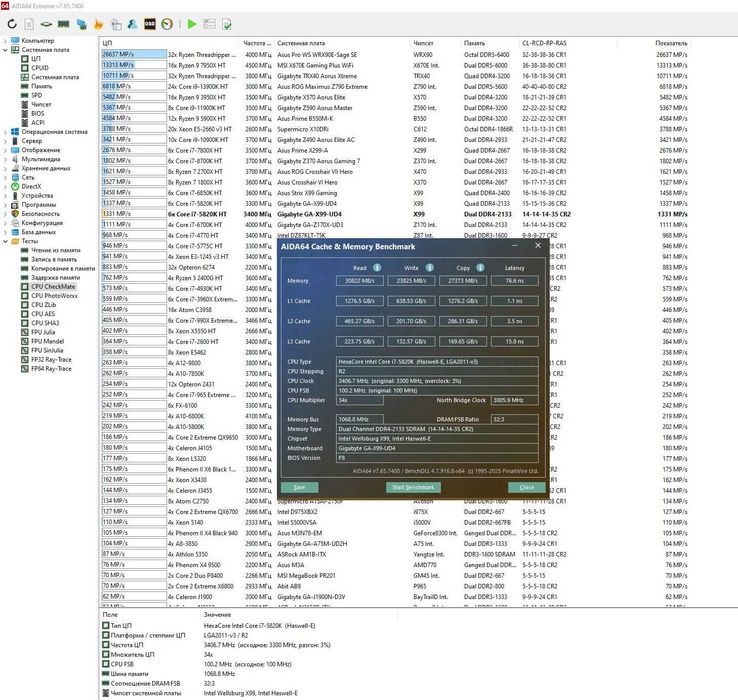738x700 pixels.
Task: Collapse the Тесты tree node
Action: tap(5, 241)
